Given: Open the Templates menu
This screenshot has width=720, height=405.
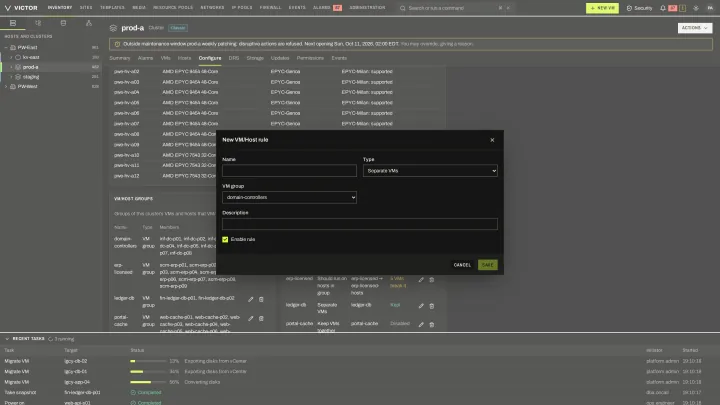Looking at the screenshot, I should (112, 8).
